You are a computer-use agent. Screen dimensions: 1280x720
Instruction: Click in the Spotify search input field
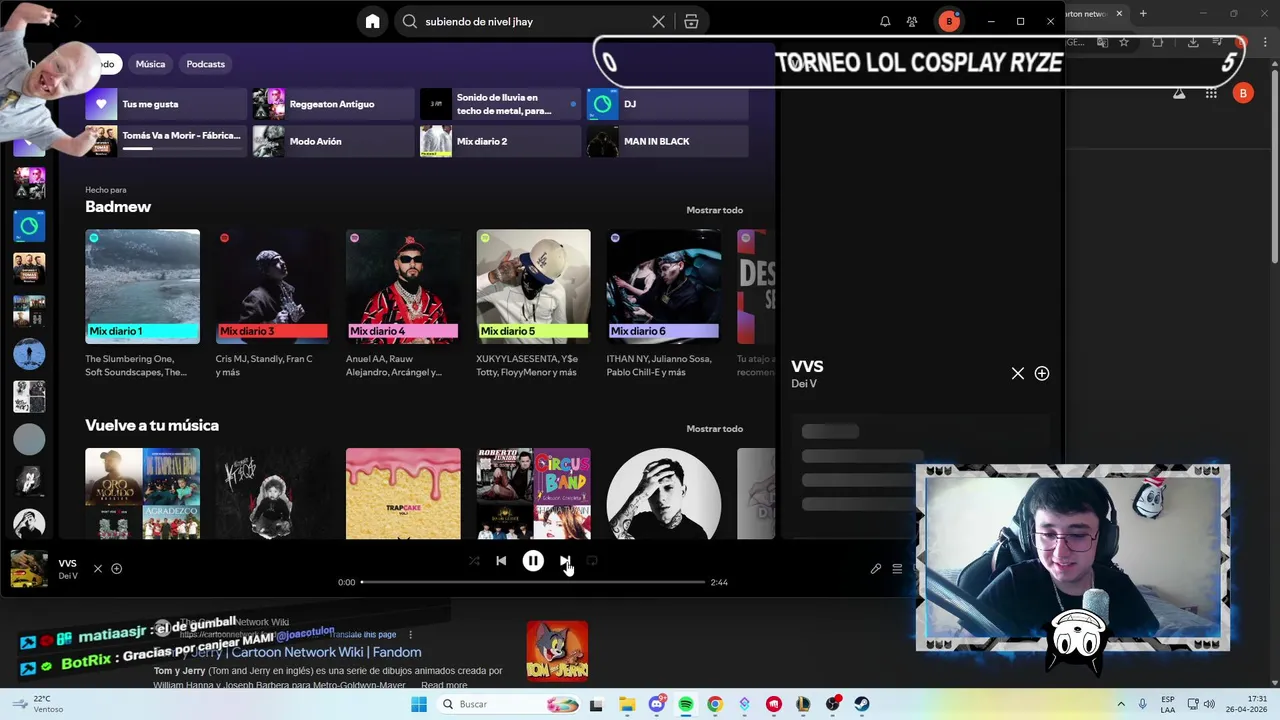coord(535,22)
